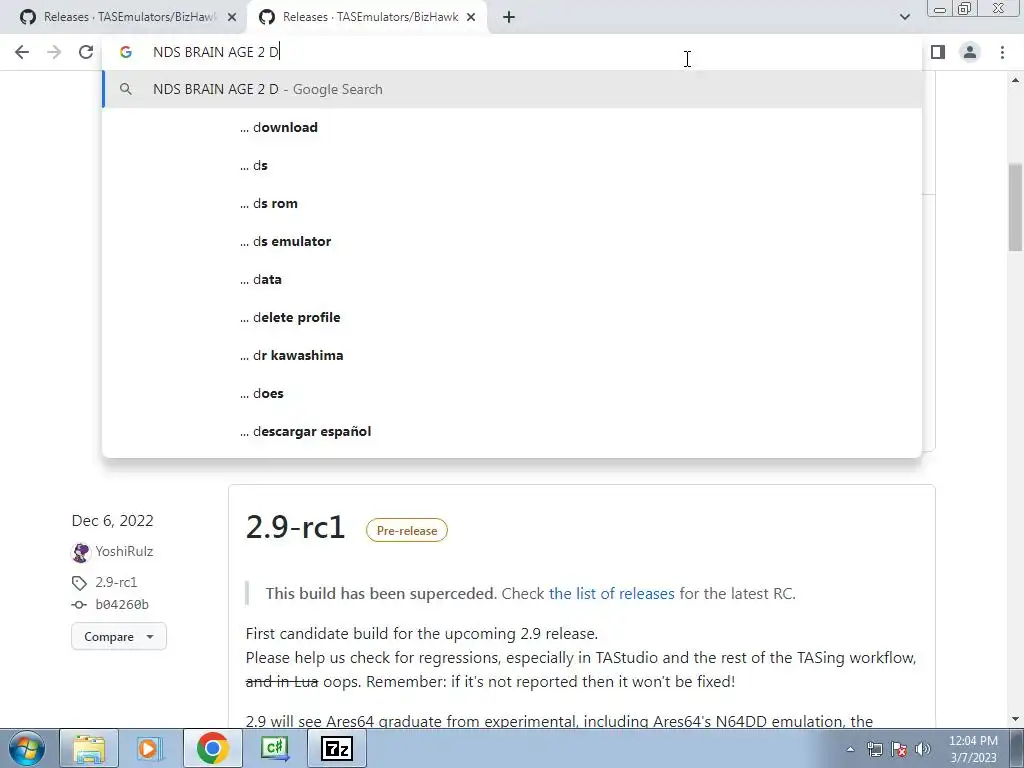Click the Pre-release badge
The width and height of the screenshot is (1024, 768).
pyautogui.click(x=407, y=530)
